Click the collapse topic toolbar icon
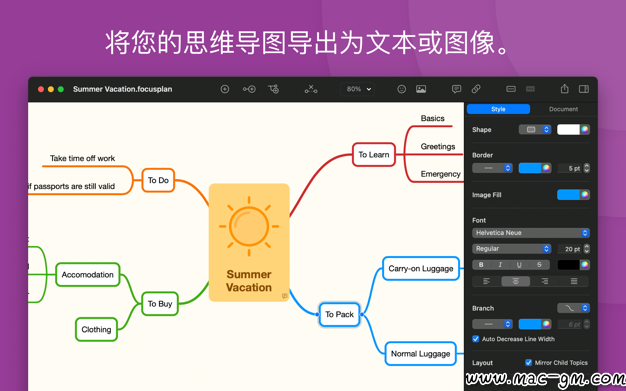 tap(511, 89)
